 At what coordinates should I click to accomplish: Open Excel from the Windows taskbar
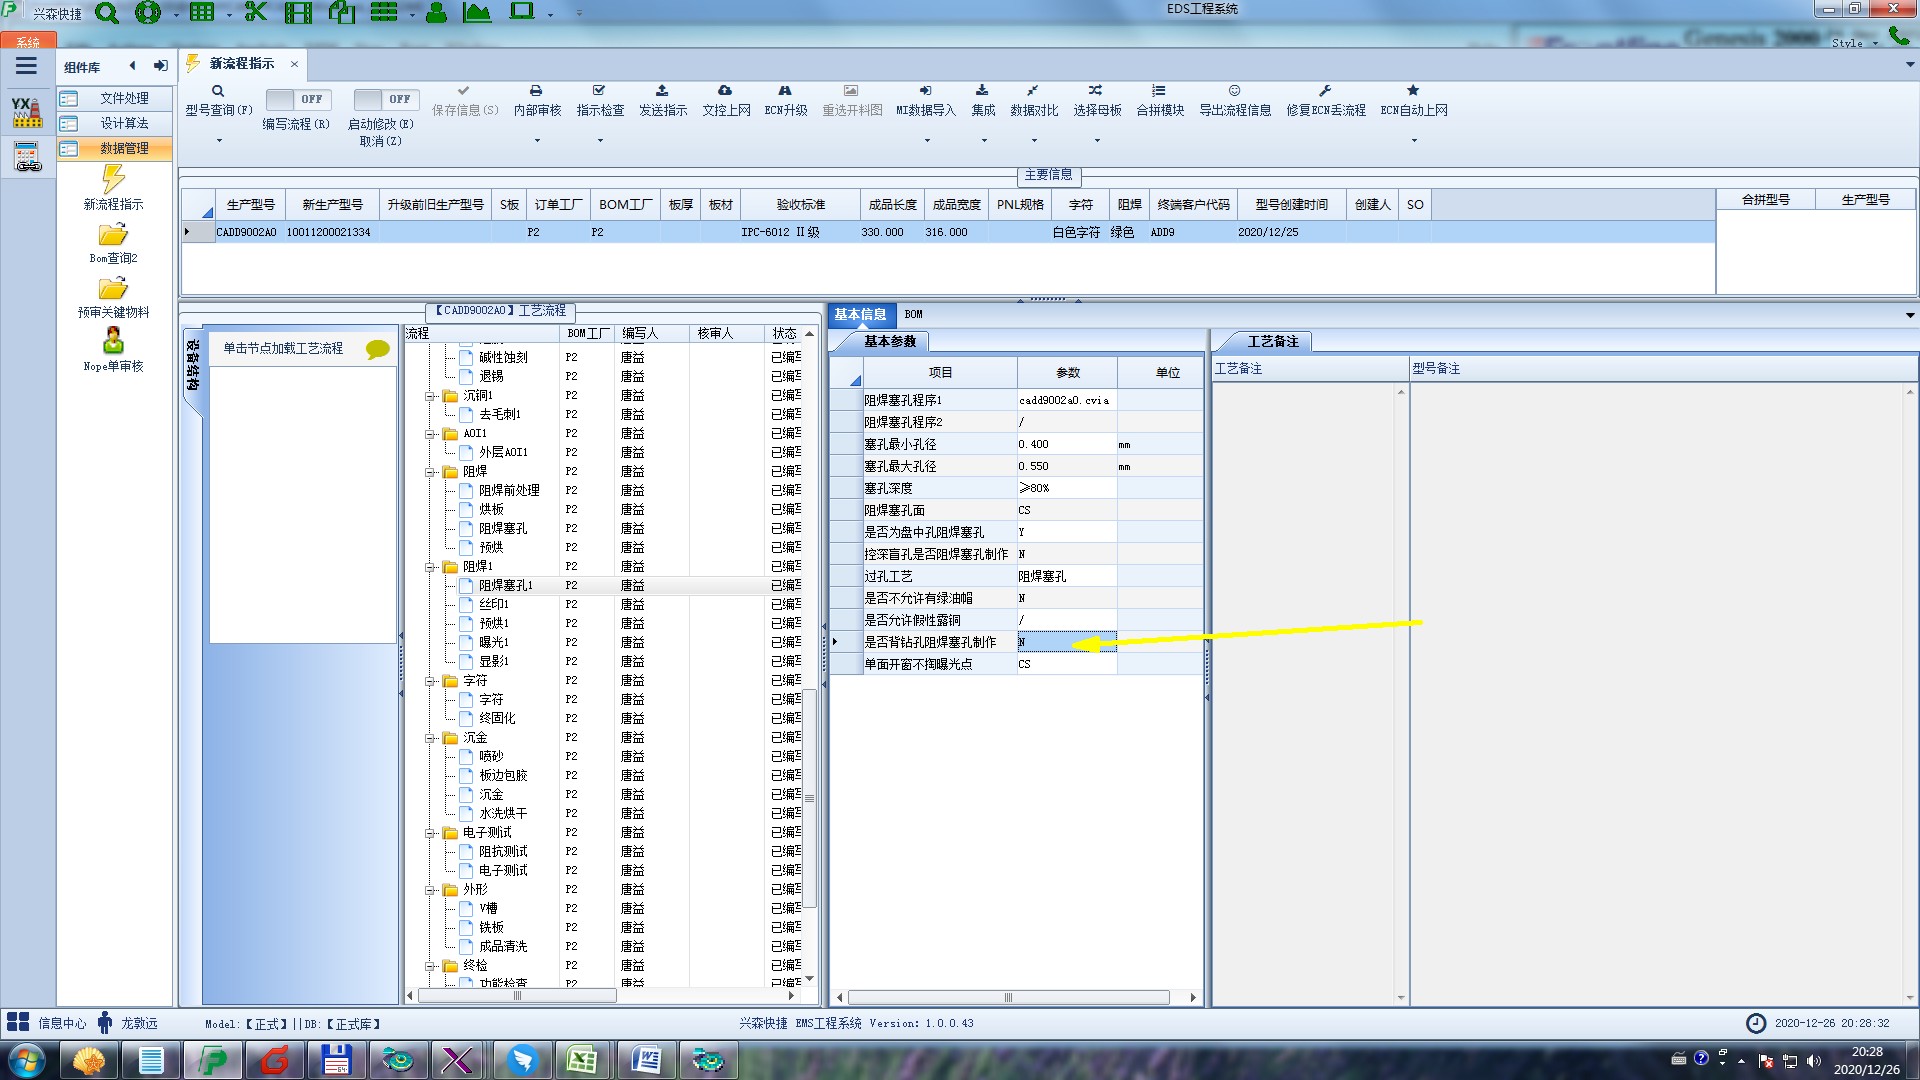click(x=582, y=1059)
